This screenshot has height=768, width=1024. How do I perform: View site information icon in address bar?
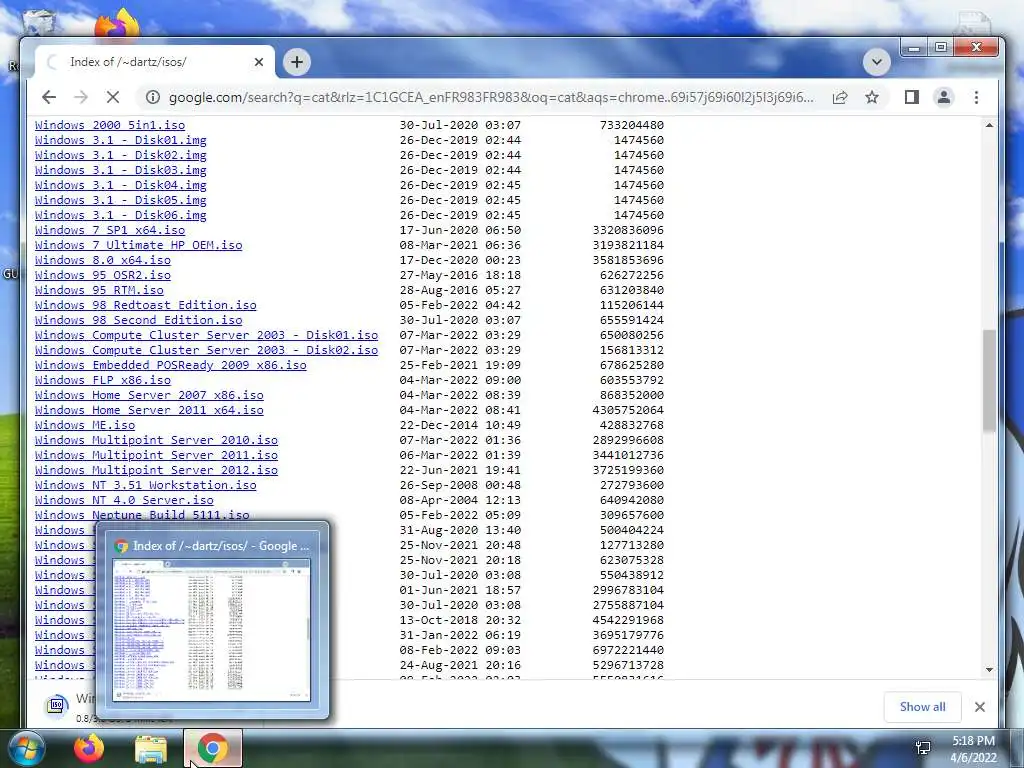tap(153, 97)
